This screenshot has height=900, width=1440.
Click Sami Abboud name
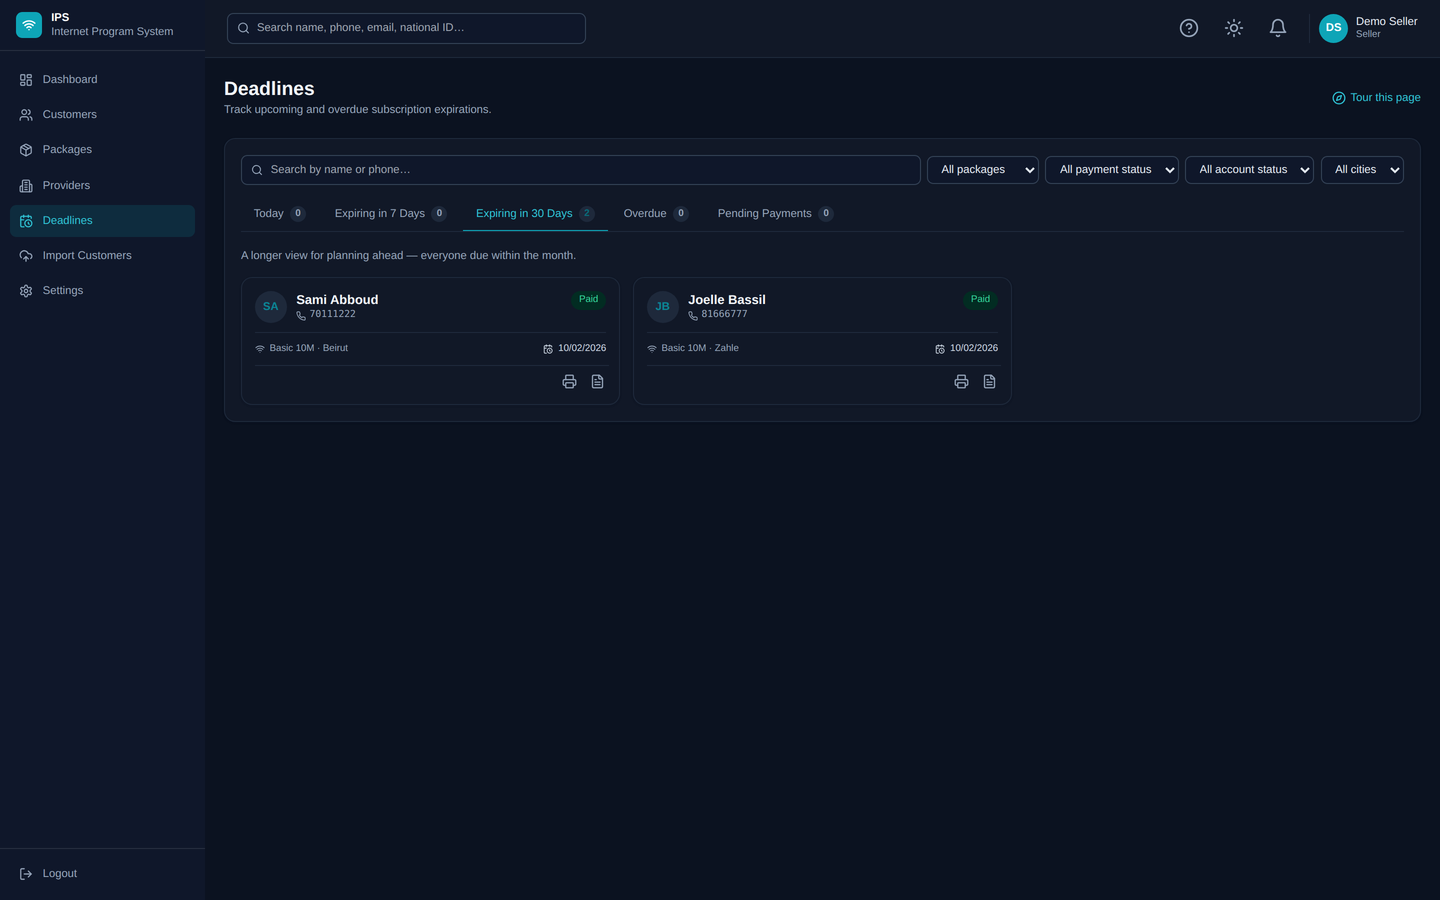pyautogui.click(x=337, y=300)
